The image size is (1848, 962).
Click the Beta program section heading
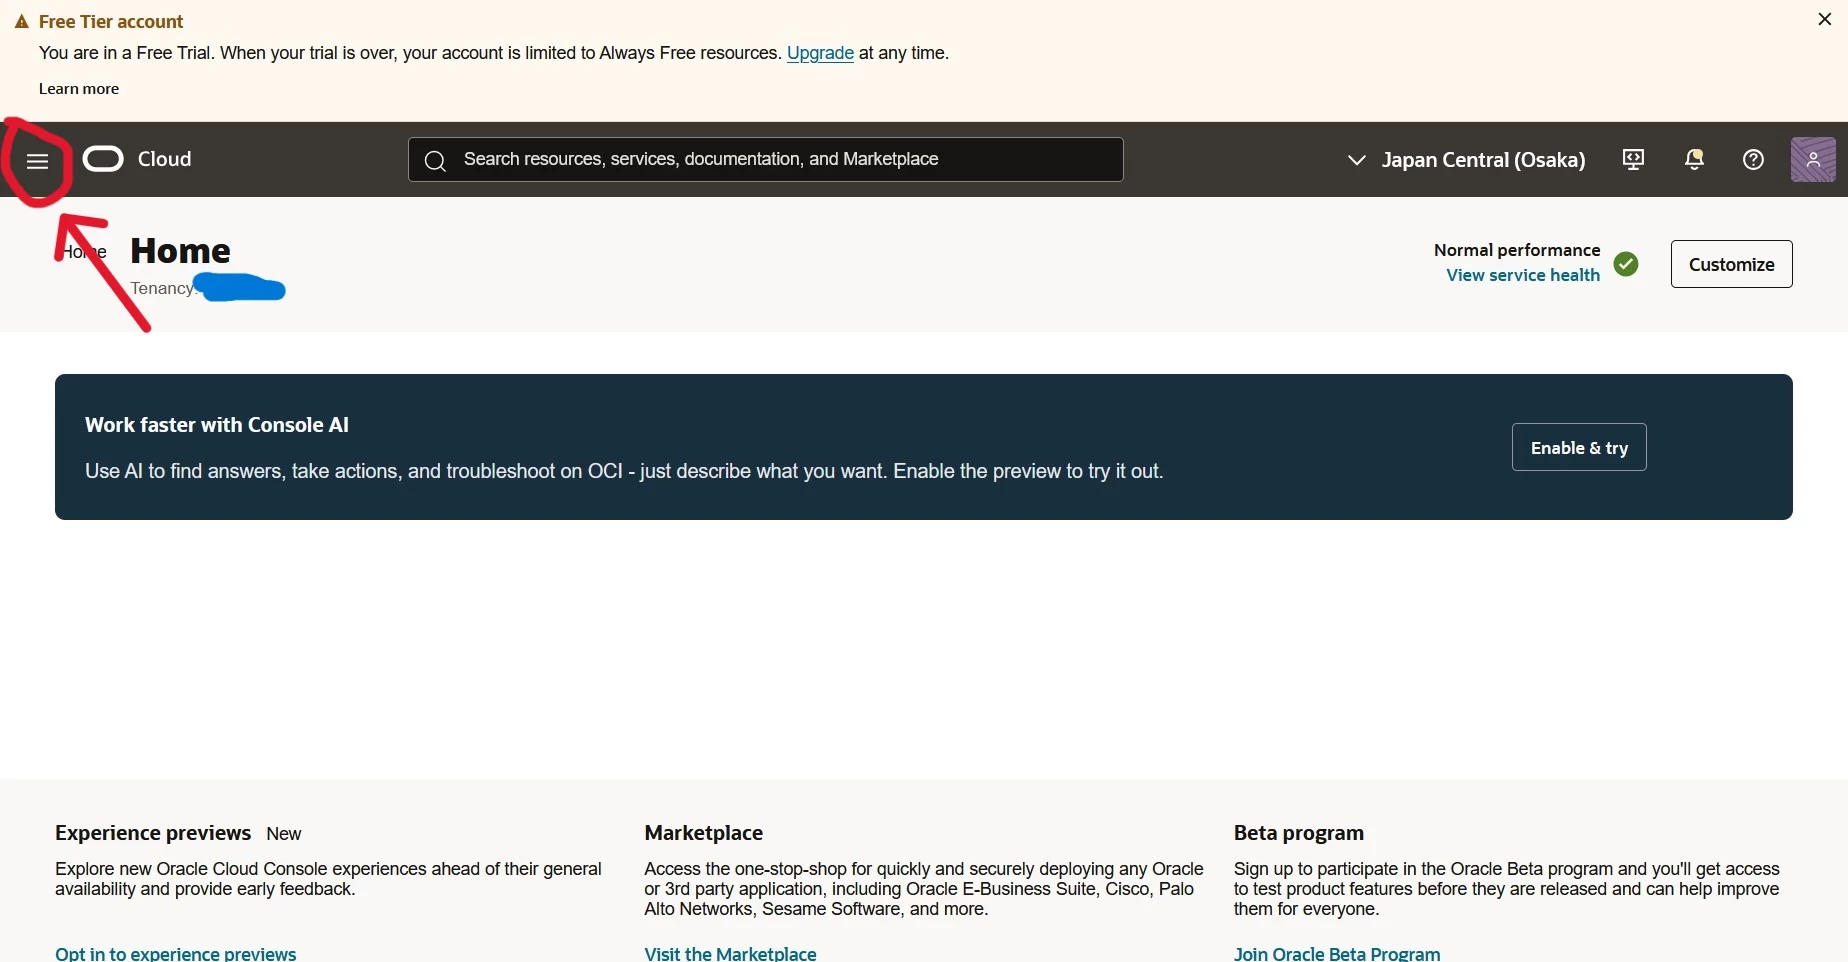click(x=1299, y=833)
